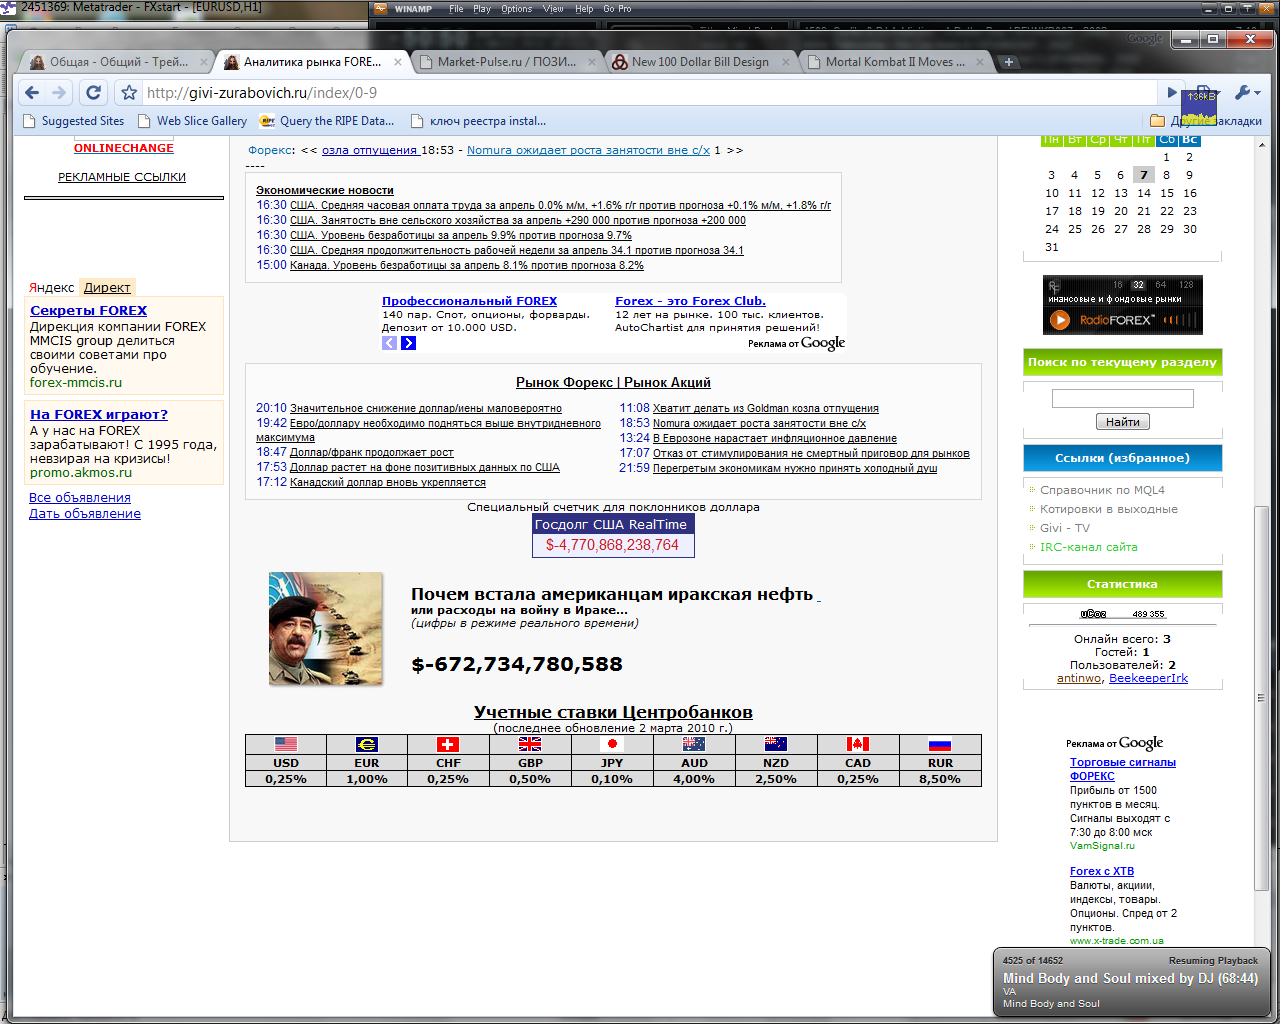Open a new tab with the plus button
This screenshot has width=1280, height=1024.
coord(1008,62)
